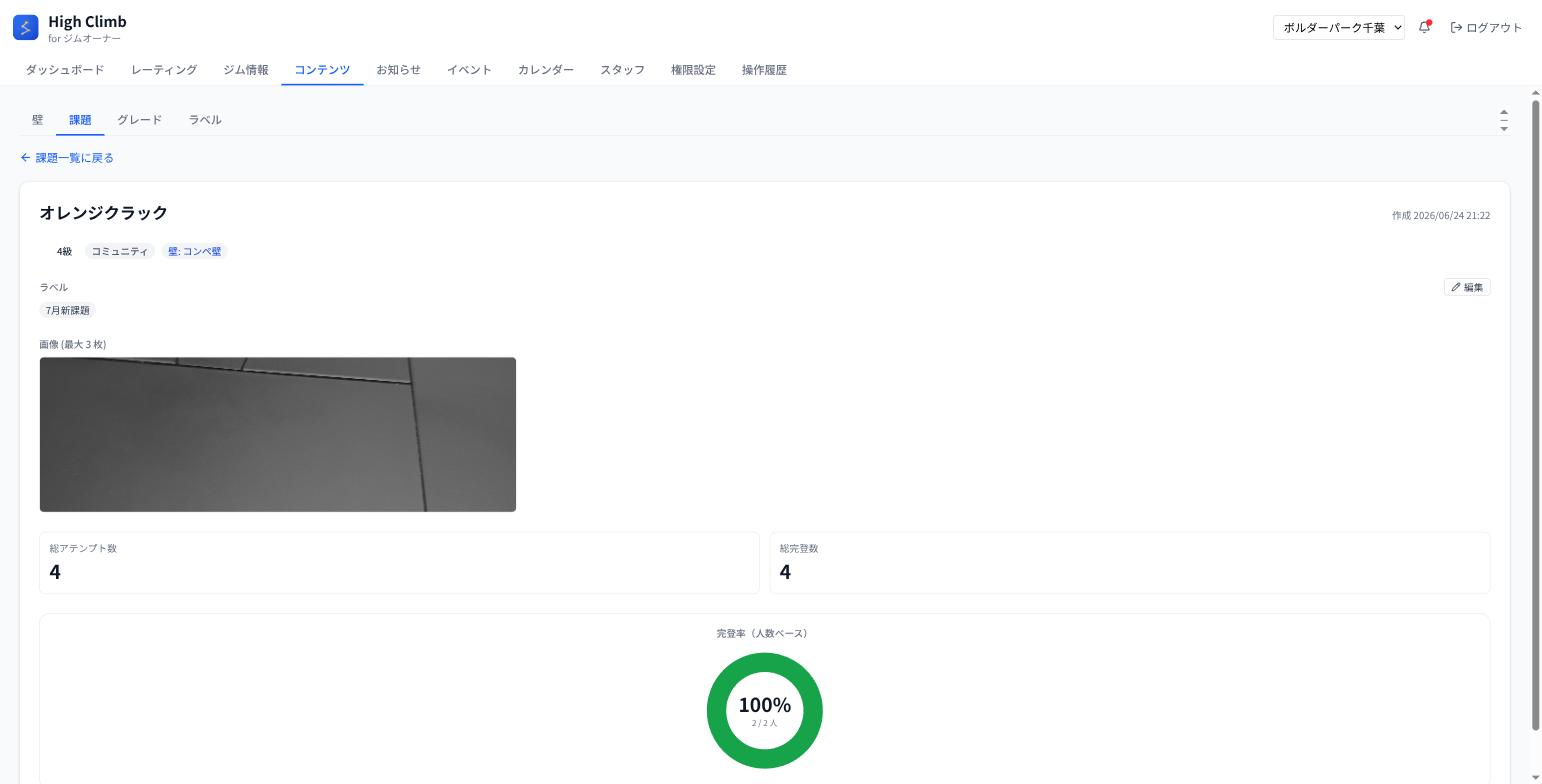Screen dimensions: 1542x784
Task: View the 操作履歴 tab
Action: (x=764, y=70)
